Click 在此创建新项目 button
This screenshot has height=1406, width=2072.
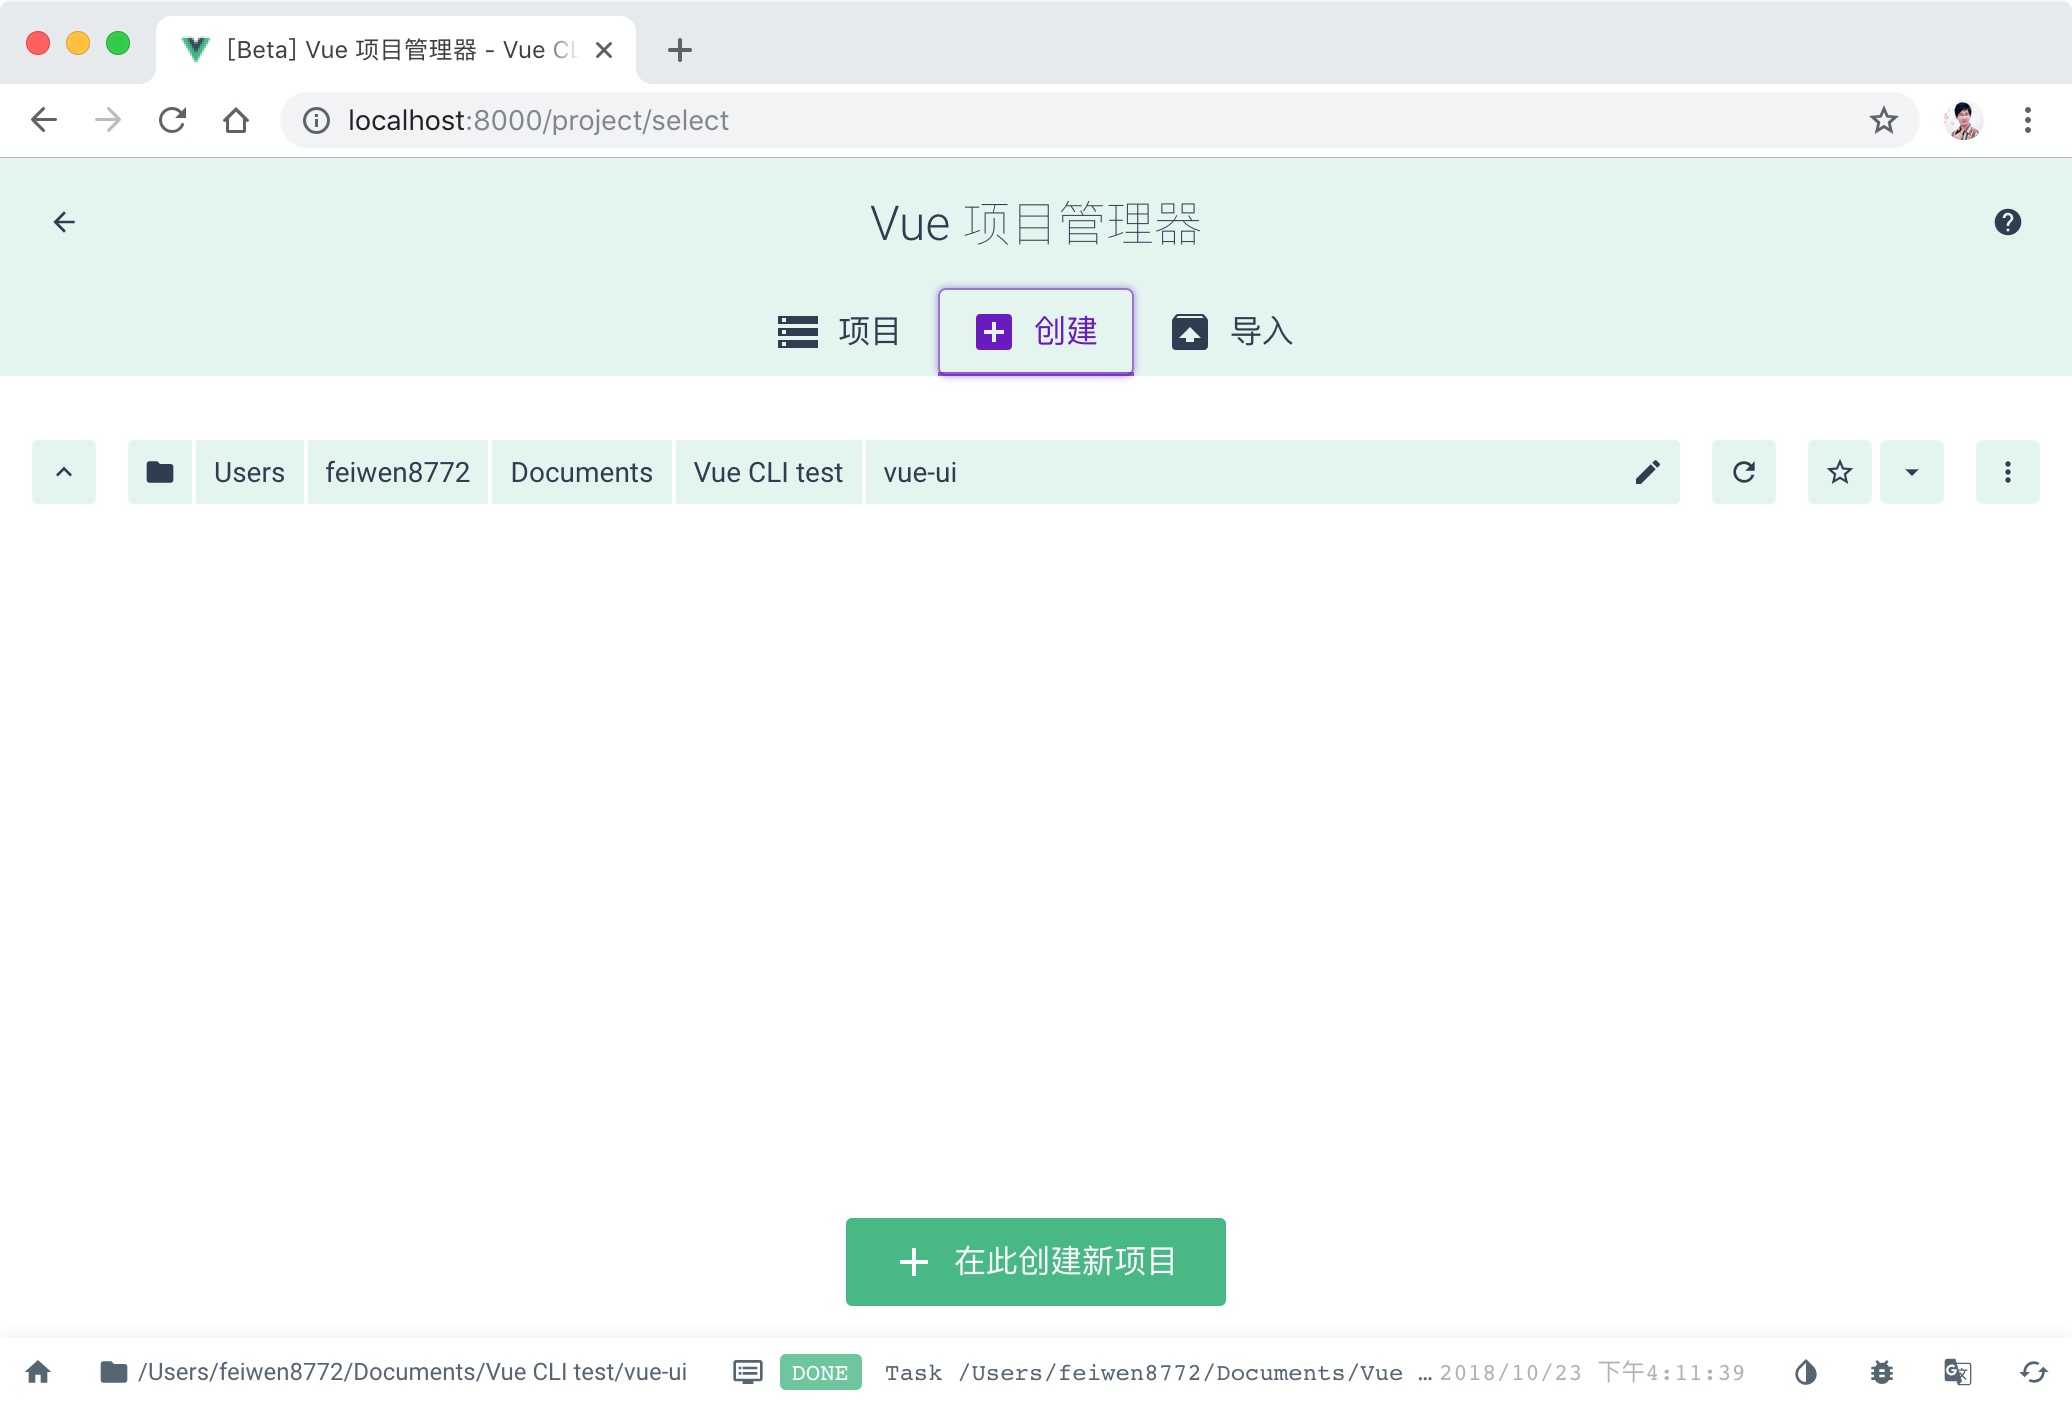1036,1262
